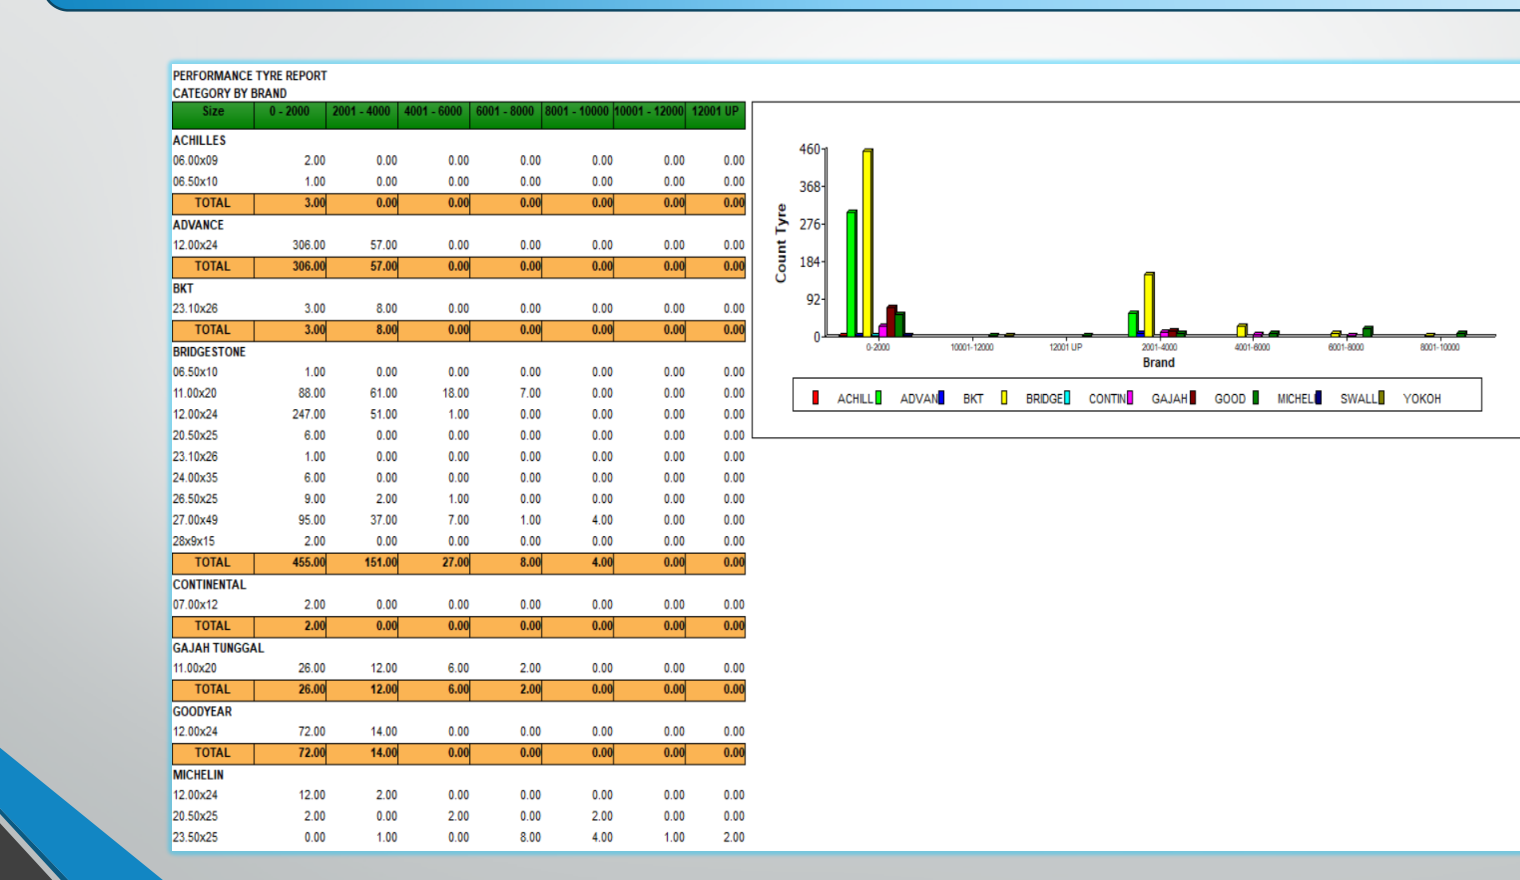
Task: Click the '2001-4000' chart axis label
Action: [x=1159, y=347]
